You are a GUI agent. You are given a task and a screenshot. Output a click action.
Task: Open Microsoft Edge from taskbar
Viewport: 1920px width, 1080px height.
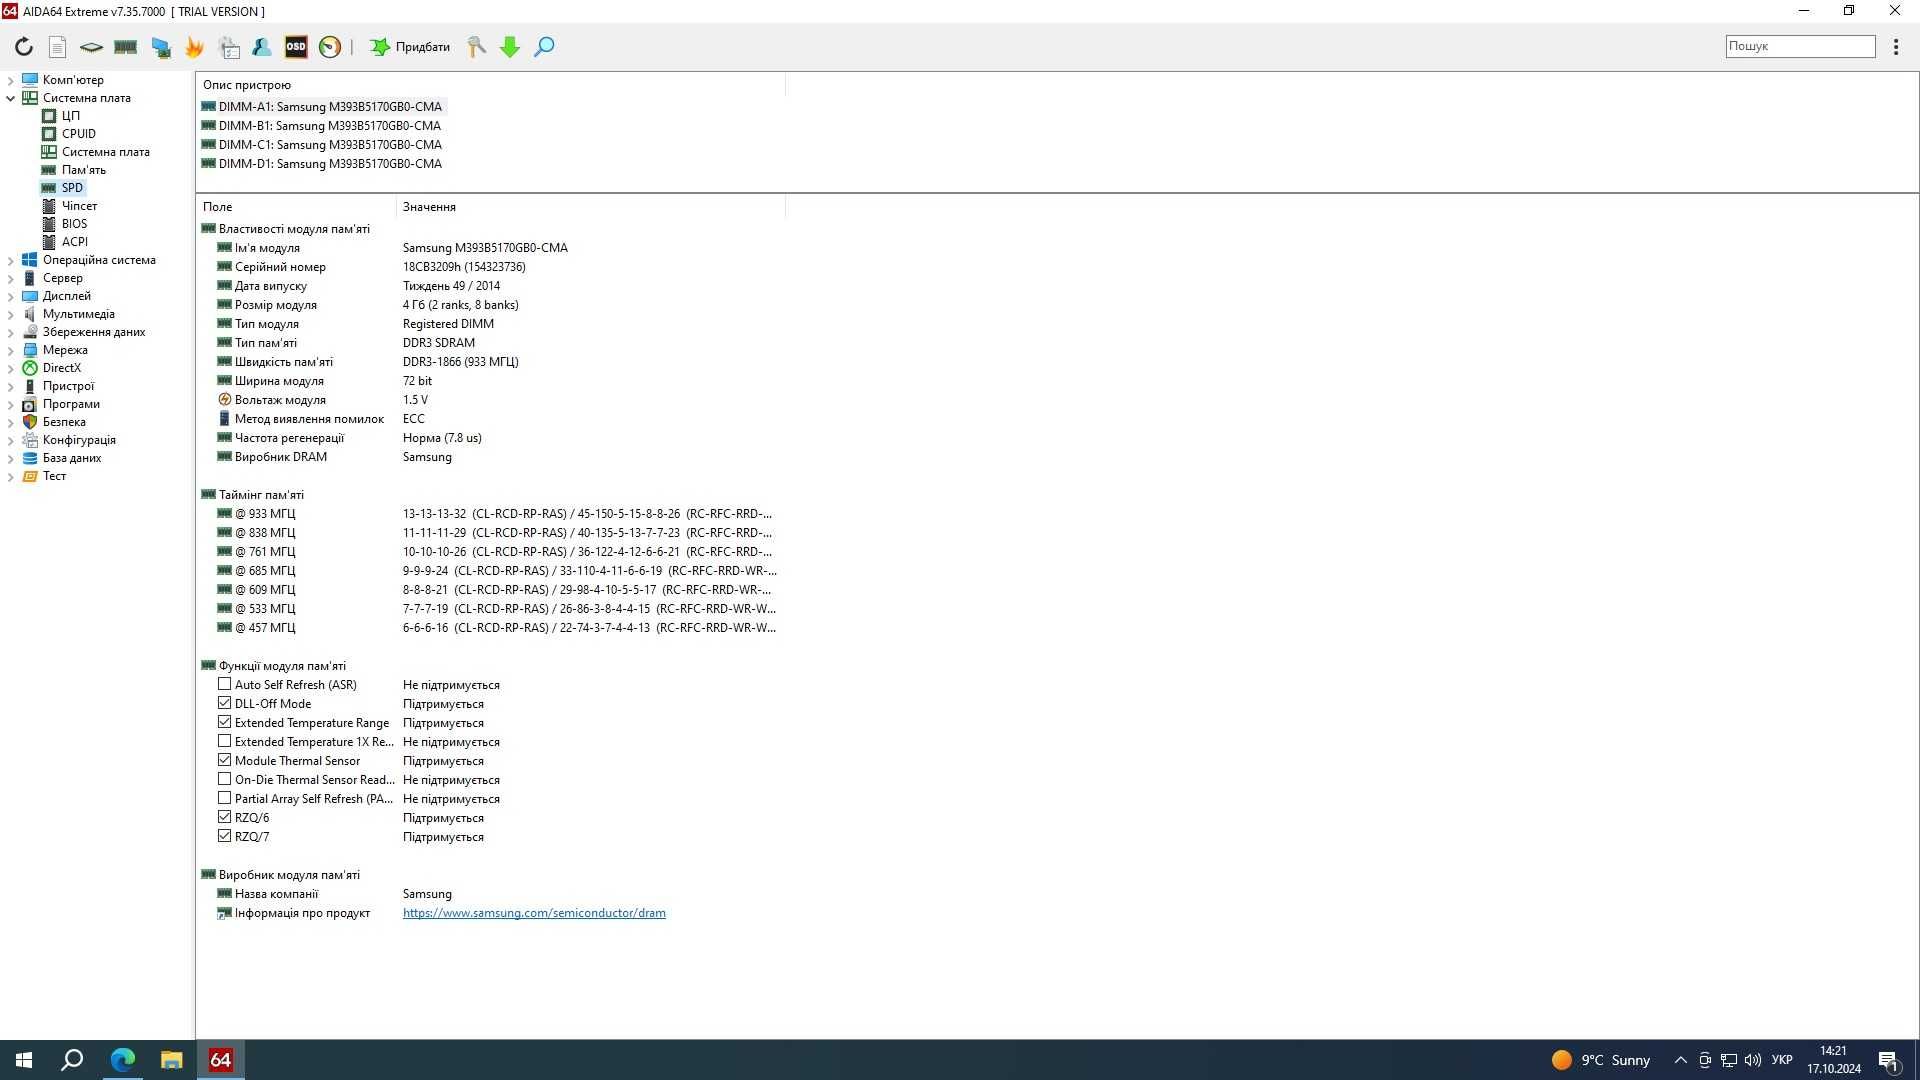pyautogui.click(x=122, y=1060)
